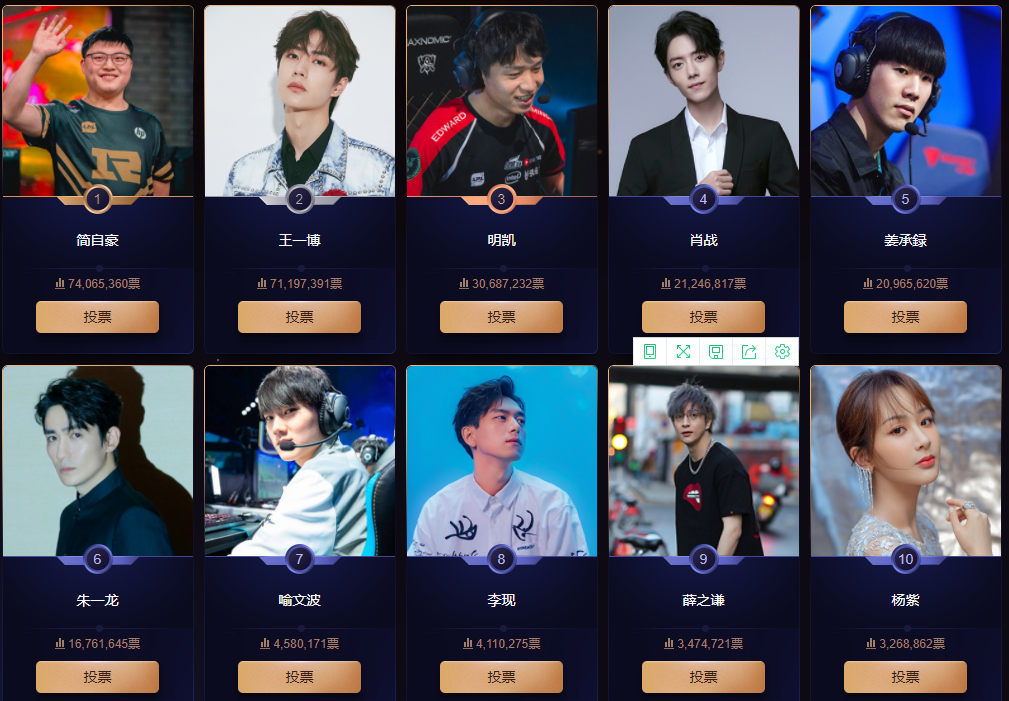
Task: Vote for 薛之谦 using 投票
Action: click(x=703, y=677)
